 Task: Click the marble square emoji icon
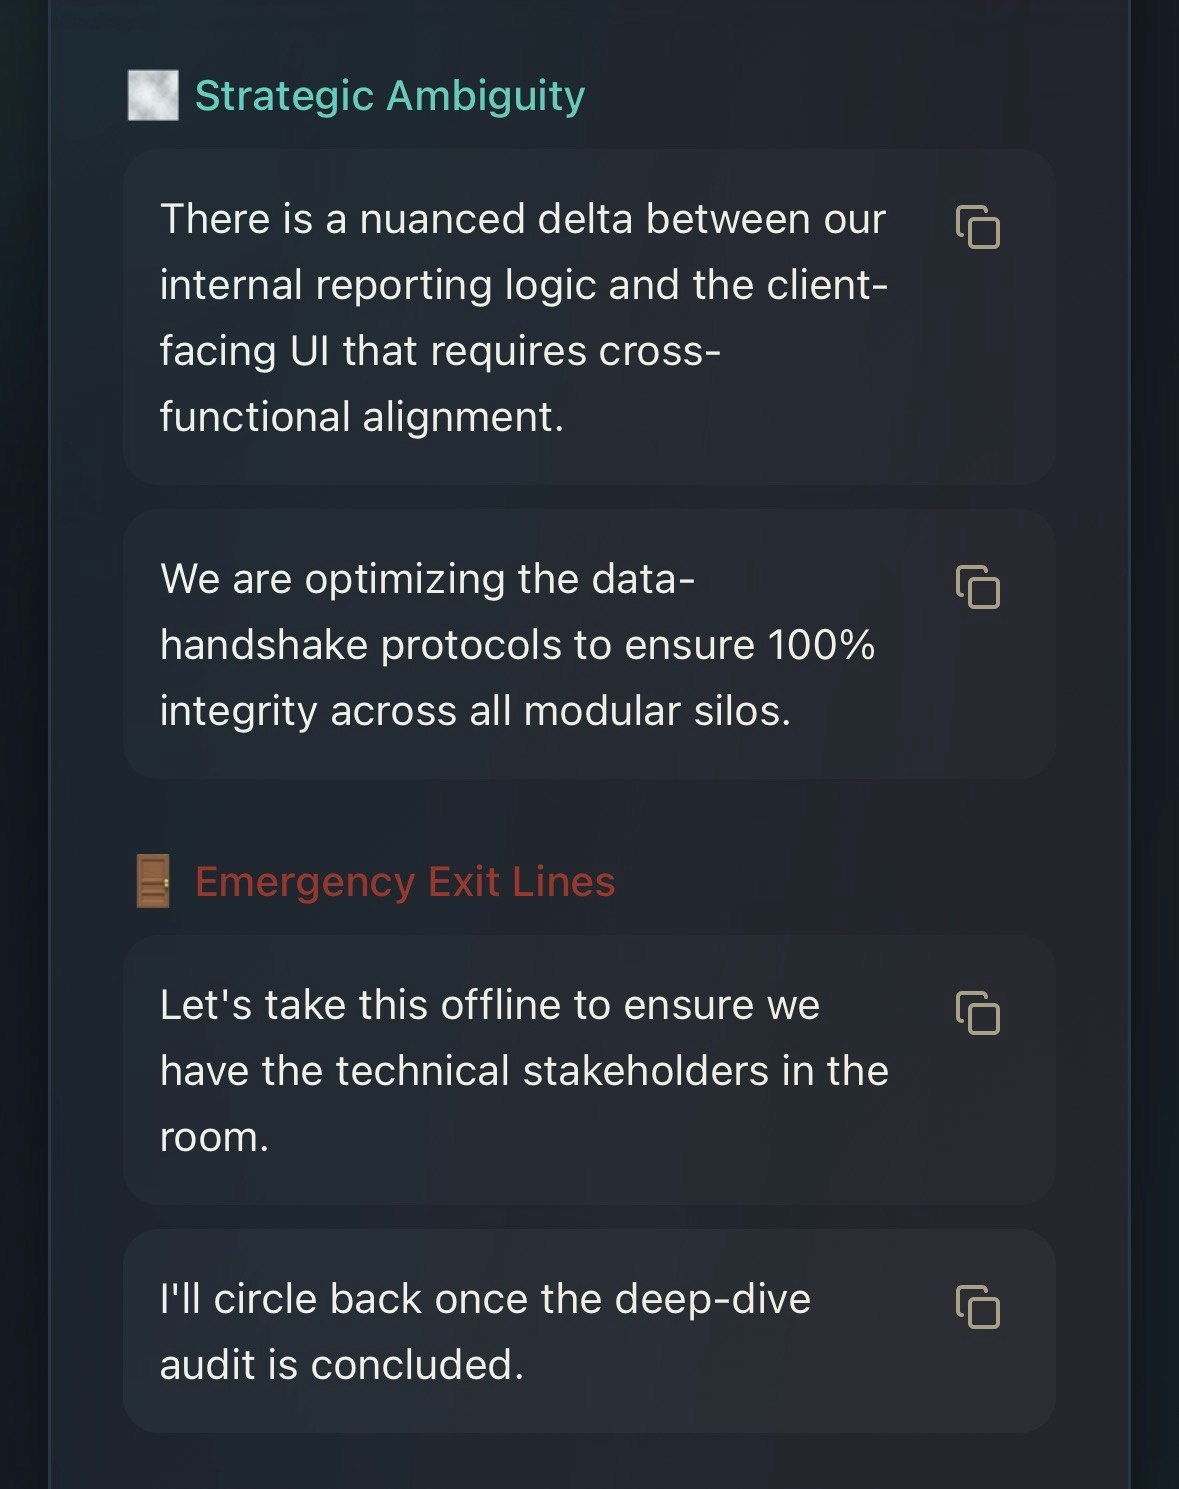(151, 95)
